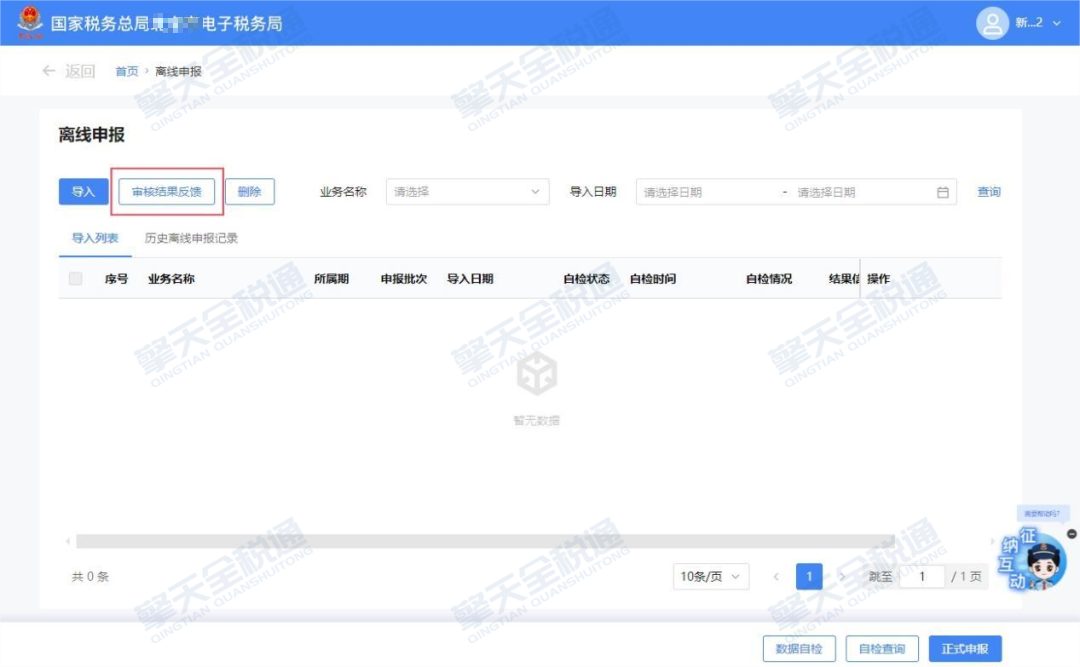Screen dimensions: 1080x667
Task: Go to the next page arrow
Action: [x=842, y=577]
